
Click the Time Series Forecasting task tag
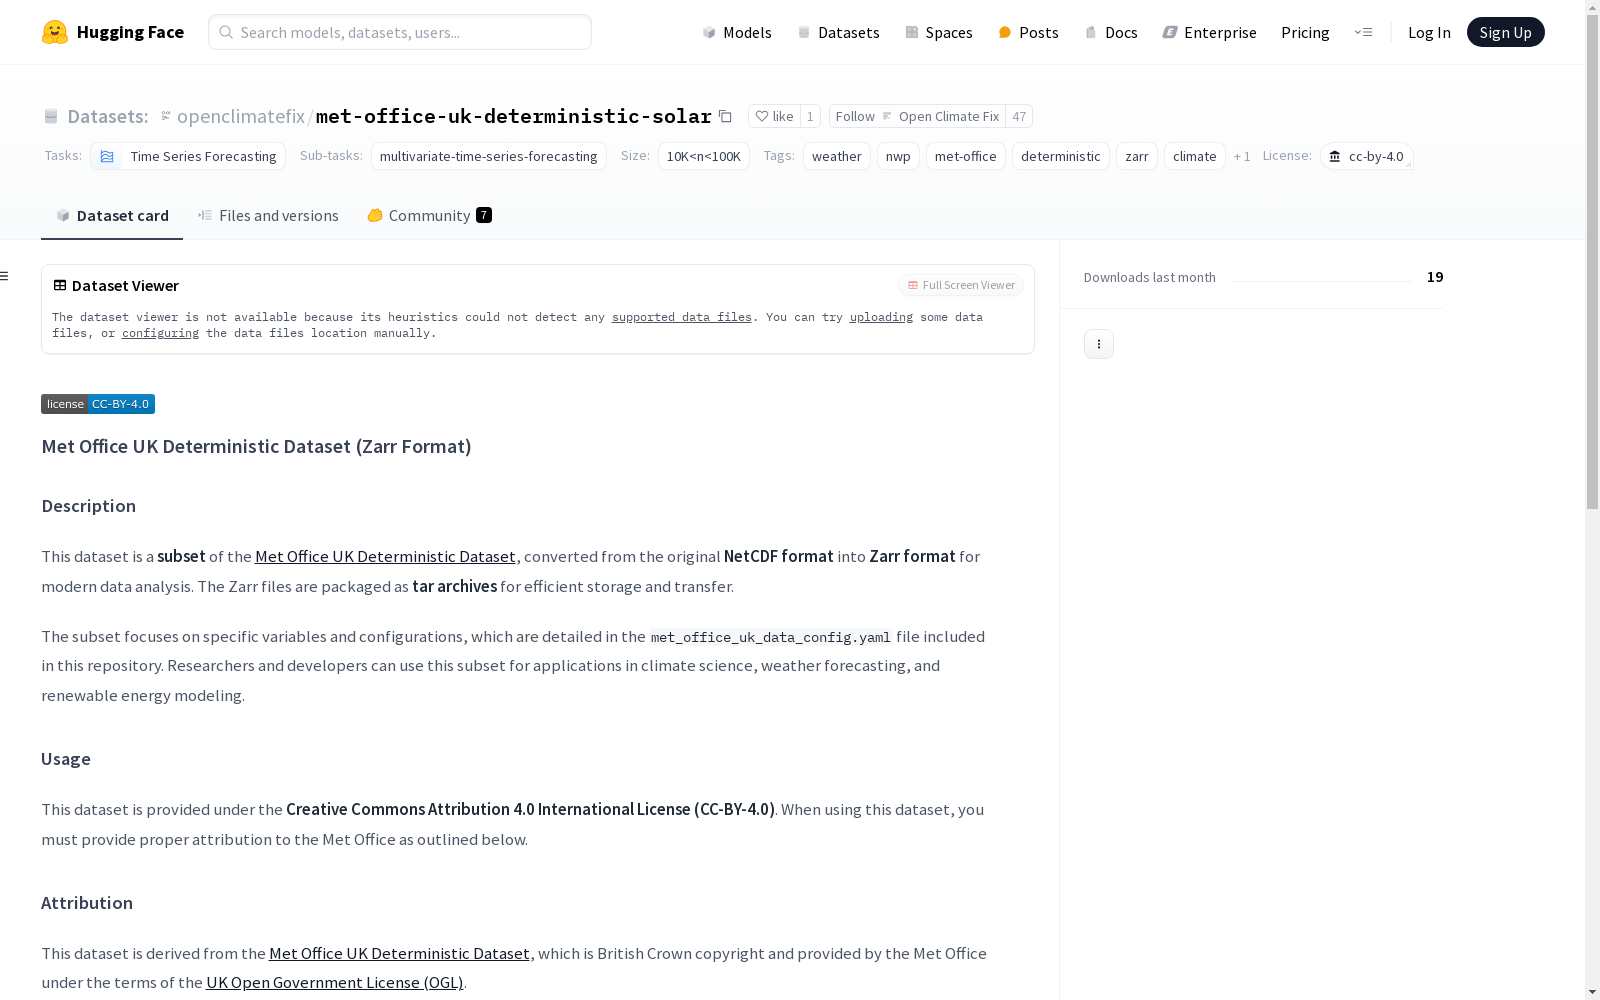(x=188, y=156)
